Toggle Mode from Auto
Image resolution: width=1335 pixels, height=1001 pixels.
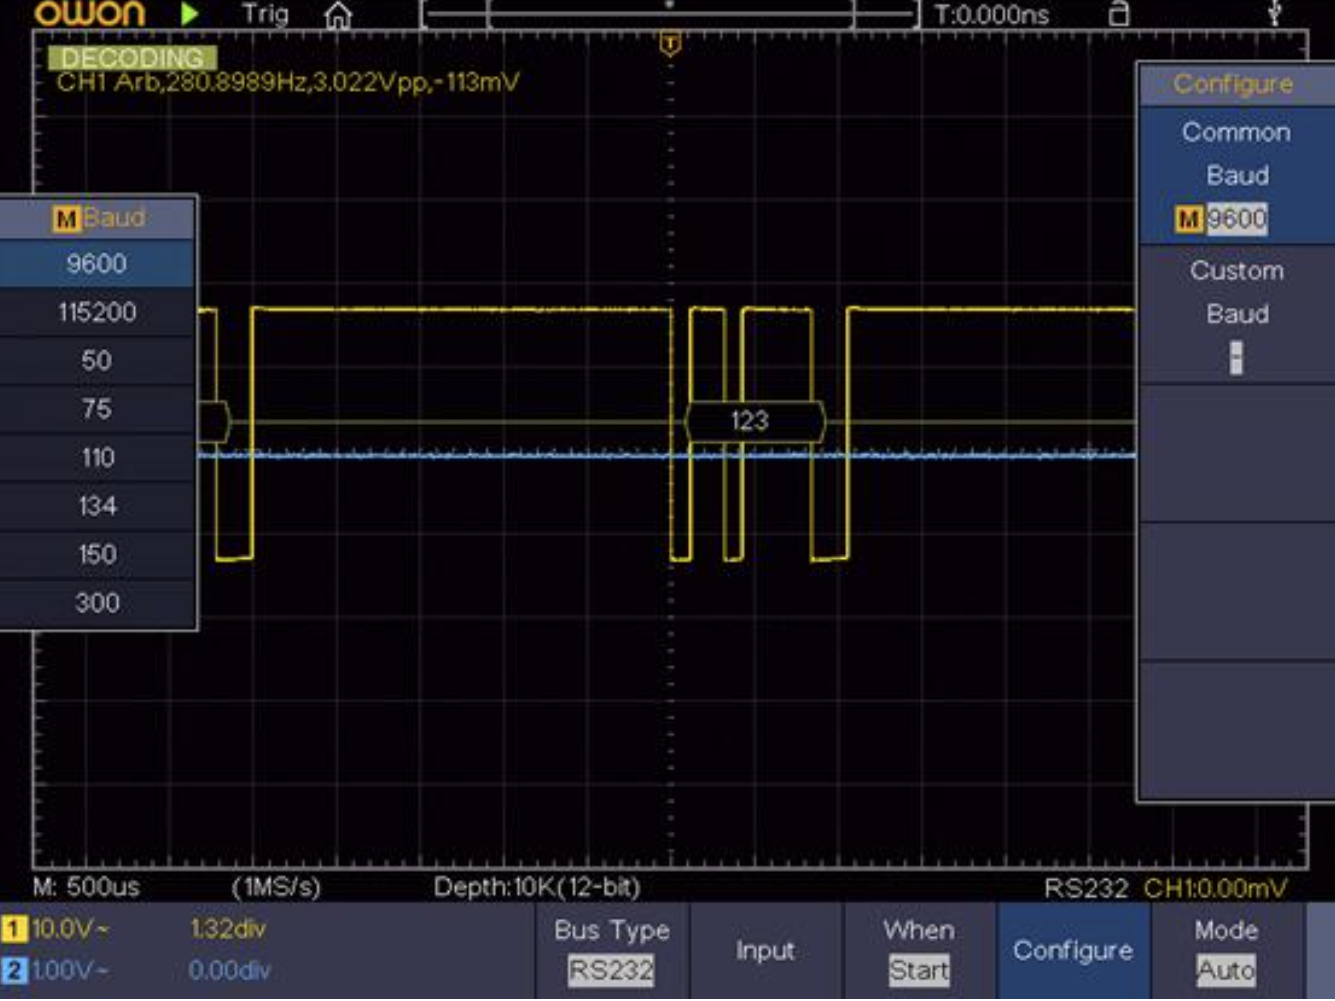1228,950
